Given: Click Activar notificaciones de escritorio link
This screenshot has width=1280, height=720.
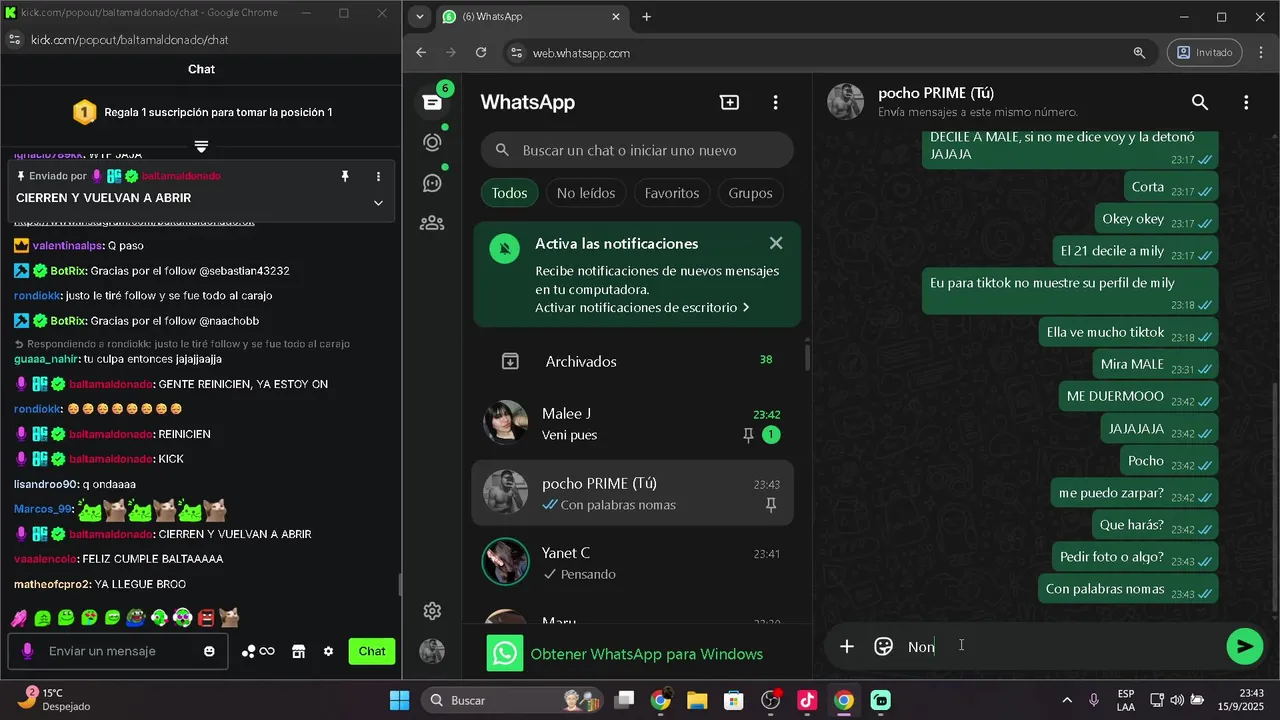Looking at the screenshot, I should (x=642, y=308).
